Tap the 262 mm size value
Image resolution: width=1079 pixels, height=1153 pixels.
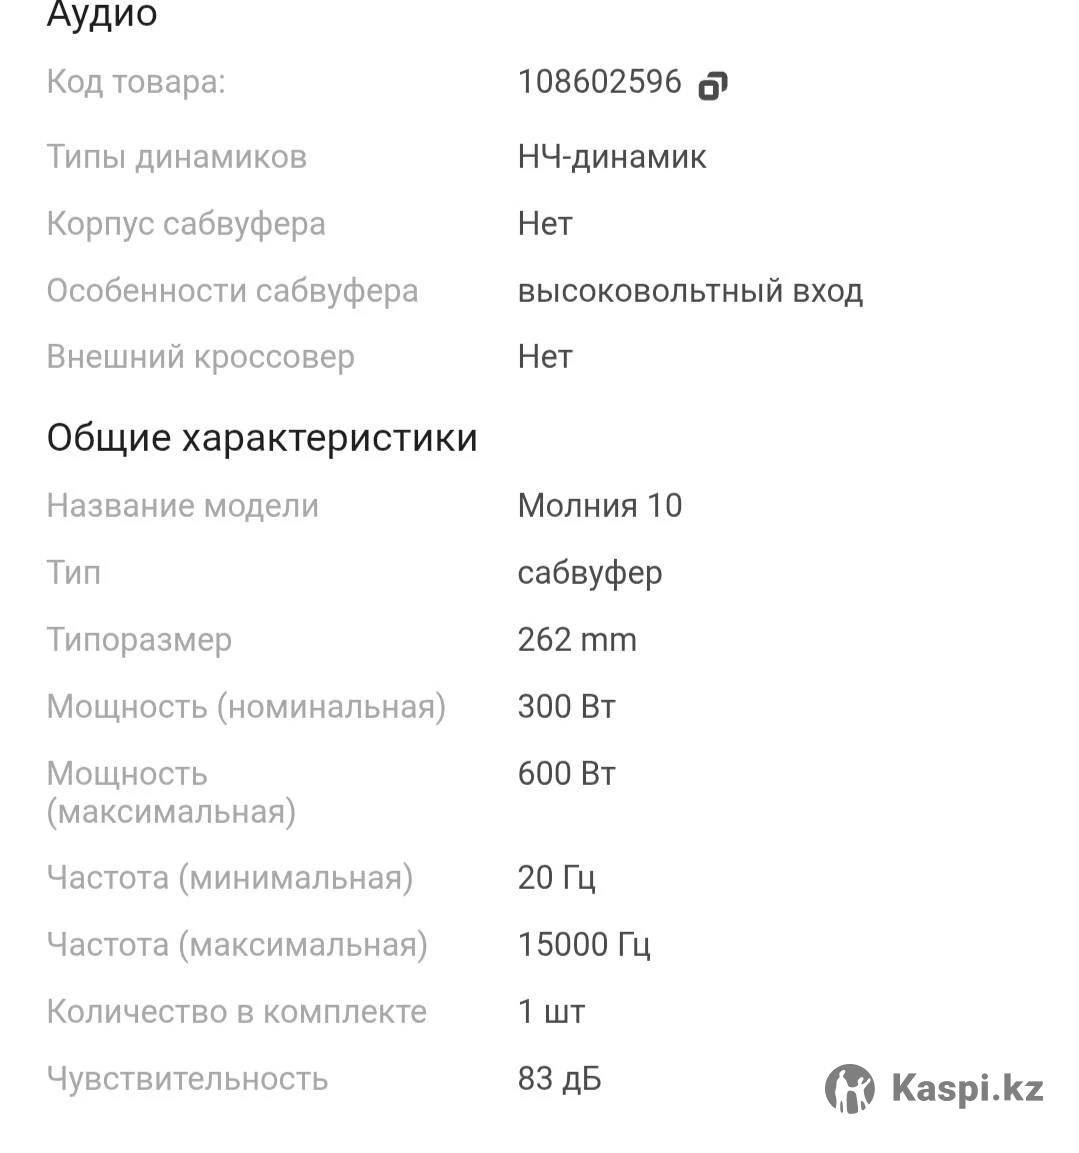(577, 640)
